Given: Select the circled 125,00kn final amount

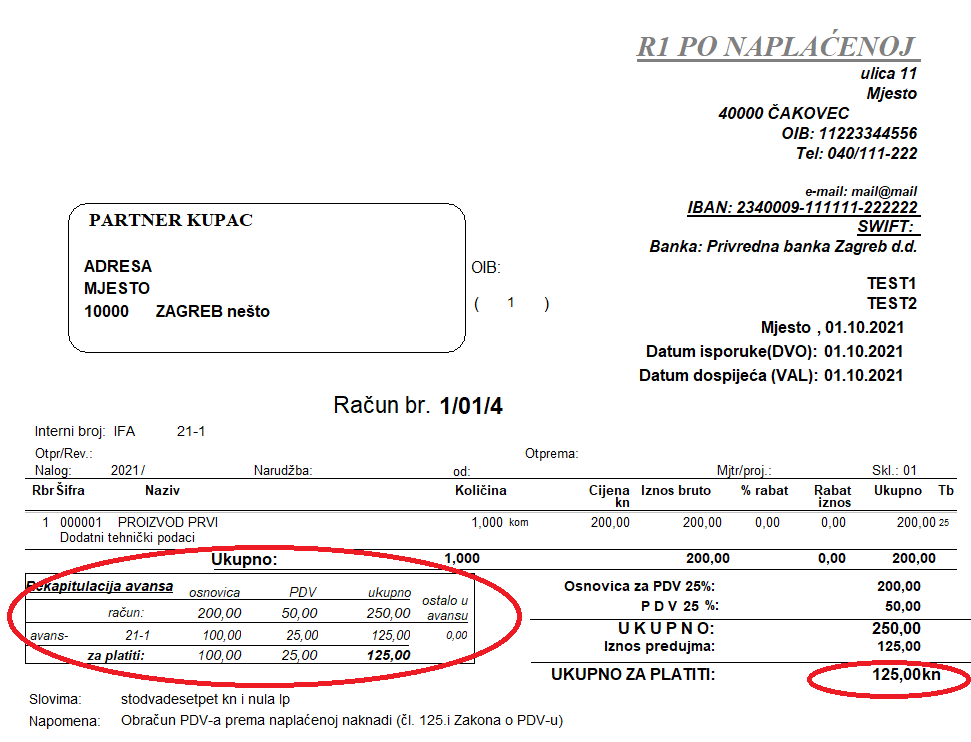Looking at the screenshot, I should point(892,676).
